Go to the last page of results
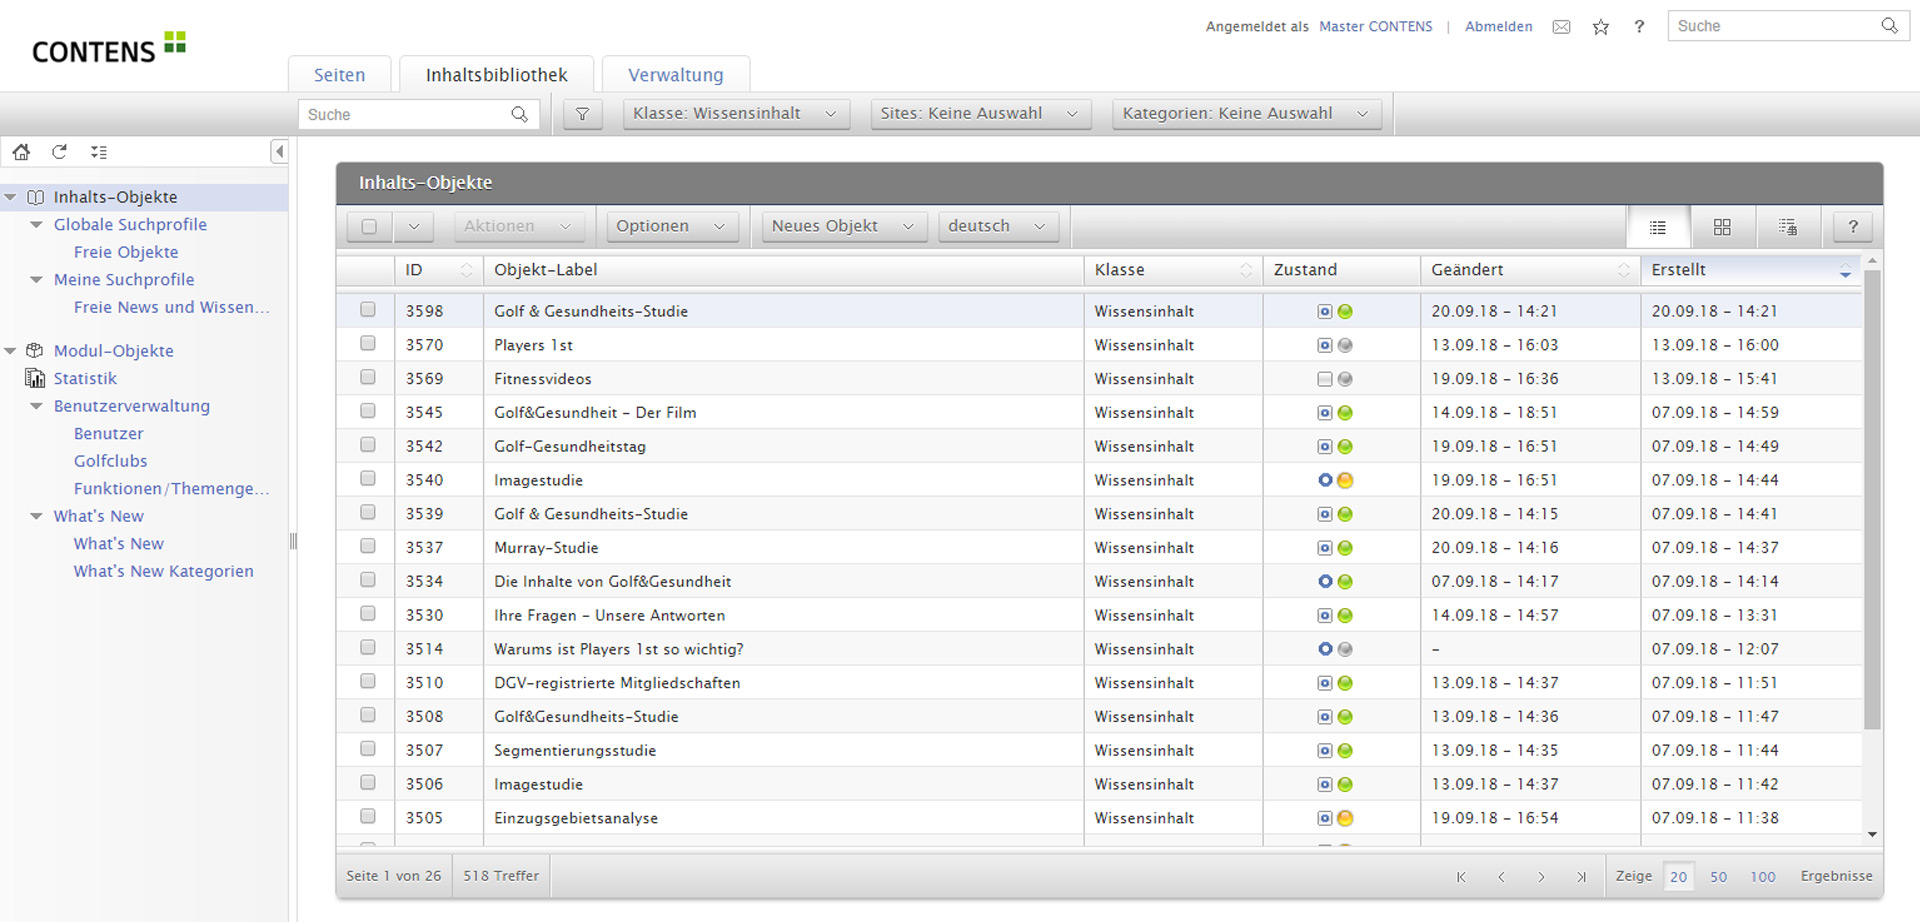 1581,877
